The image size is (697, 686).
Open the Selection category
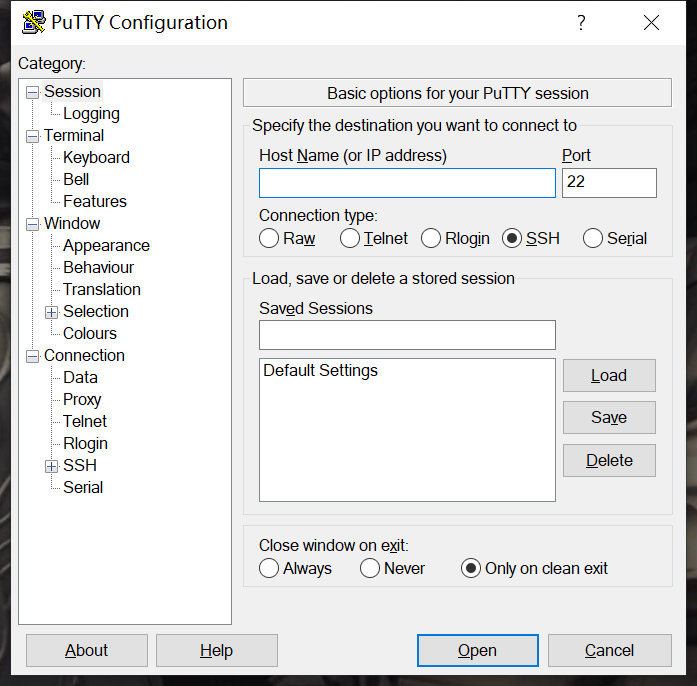coord(96,312)
